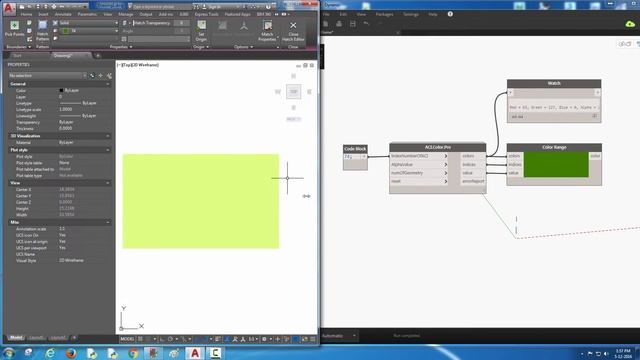Image resolution: width=640 pixels, height=360 pixels.
Task: Click the AutoCAD taskbar icon
Action: 195,353
